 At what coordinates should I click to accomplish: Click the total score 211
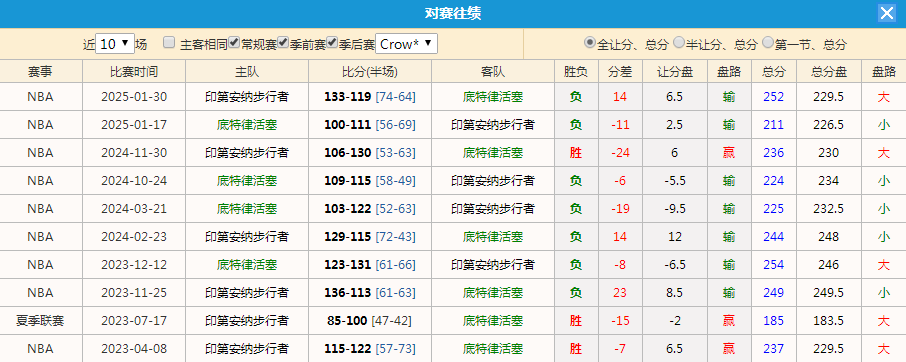tap(774, 125)
